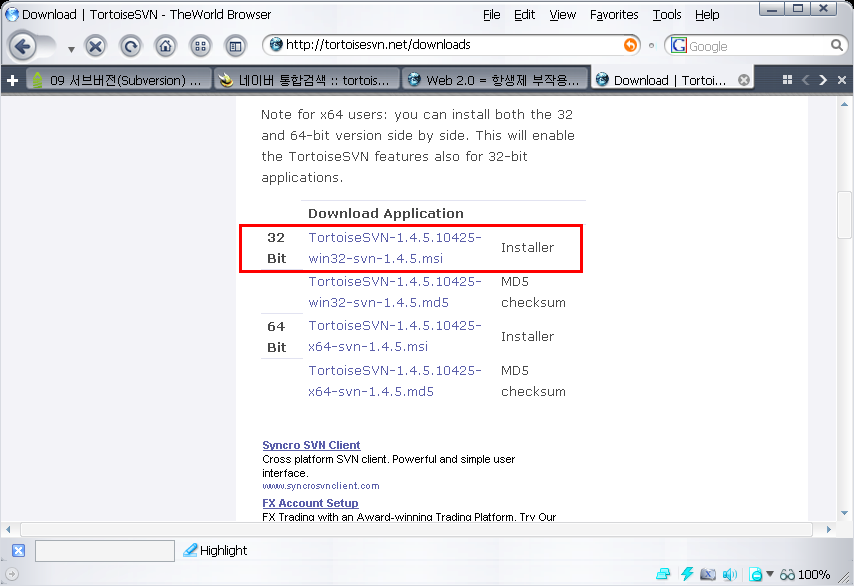Open the back history dropdown arrow
Screen dimensions: 854x586
[71, 50]
